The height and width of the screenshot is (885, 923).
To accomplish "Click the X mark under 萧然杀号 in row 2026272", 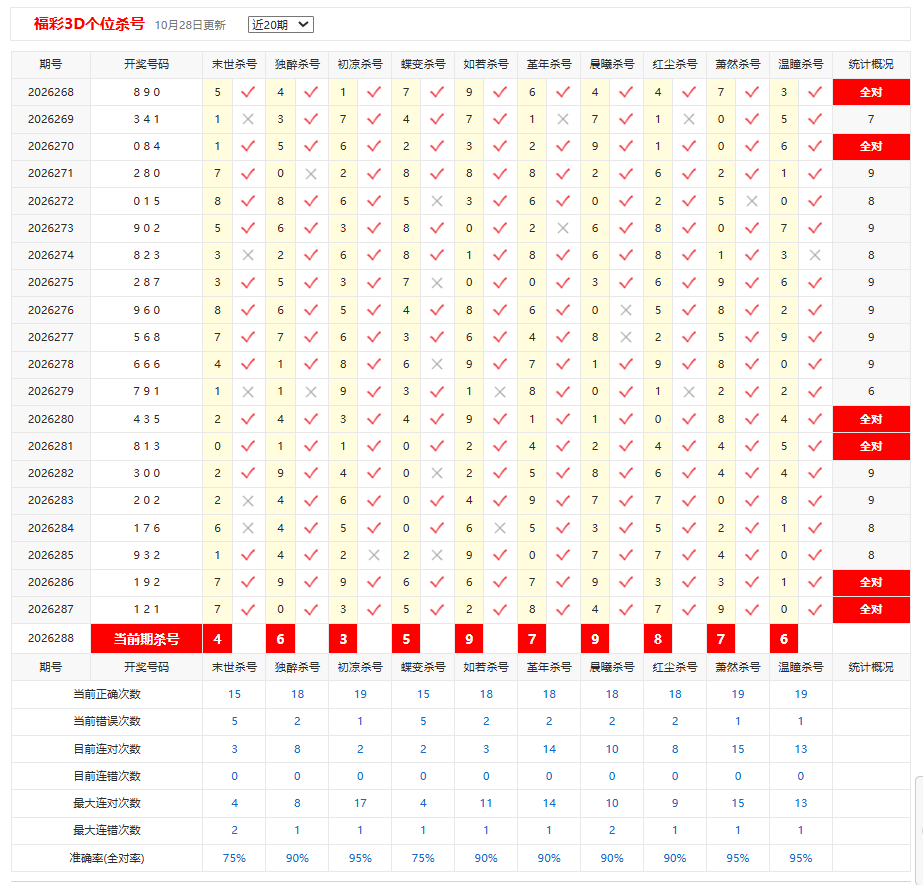I will click(752, 201).
